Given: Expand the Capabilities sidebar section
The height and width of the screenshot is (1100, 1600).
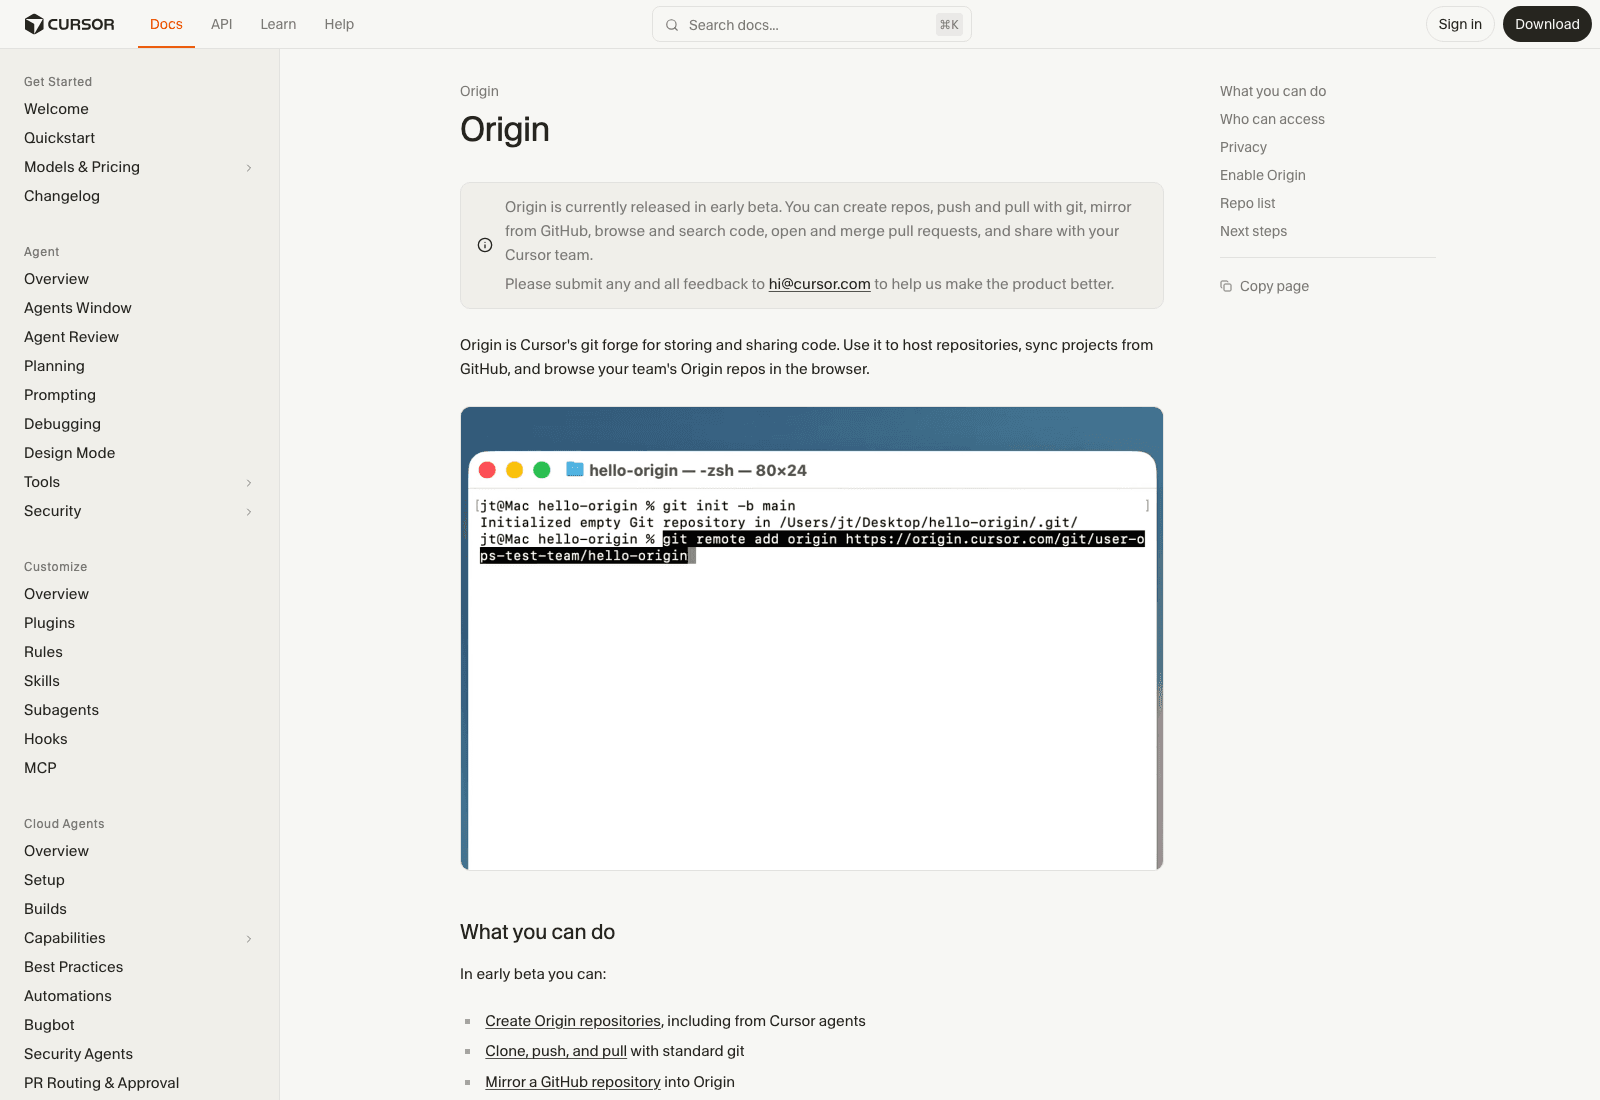Looking at the screenshot, I should pos(249,939).
